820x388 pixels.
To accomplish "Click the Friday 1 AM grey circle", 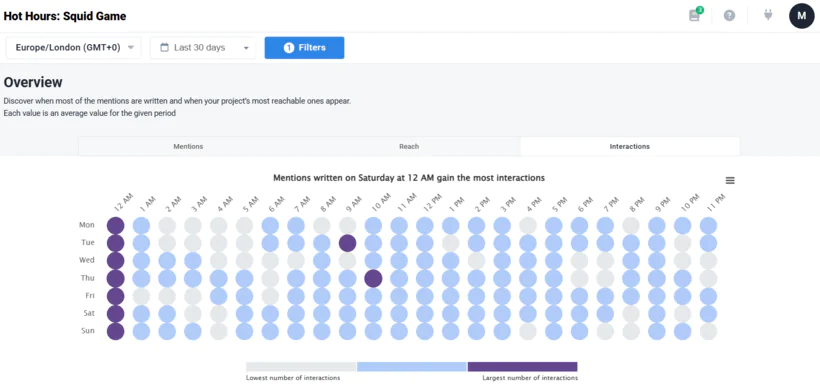I will 141,296.
